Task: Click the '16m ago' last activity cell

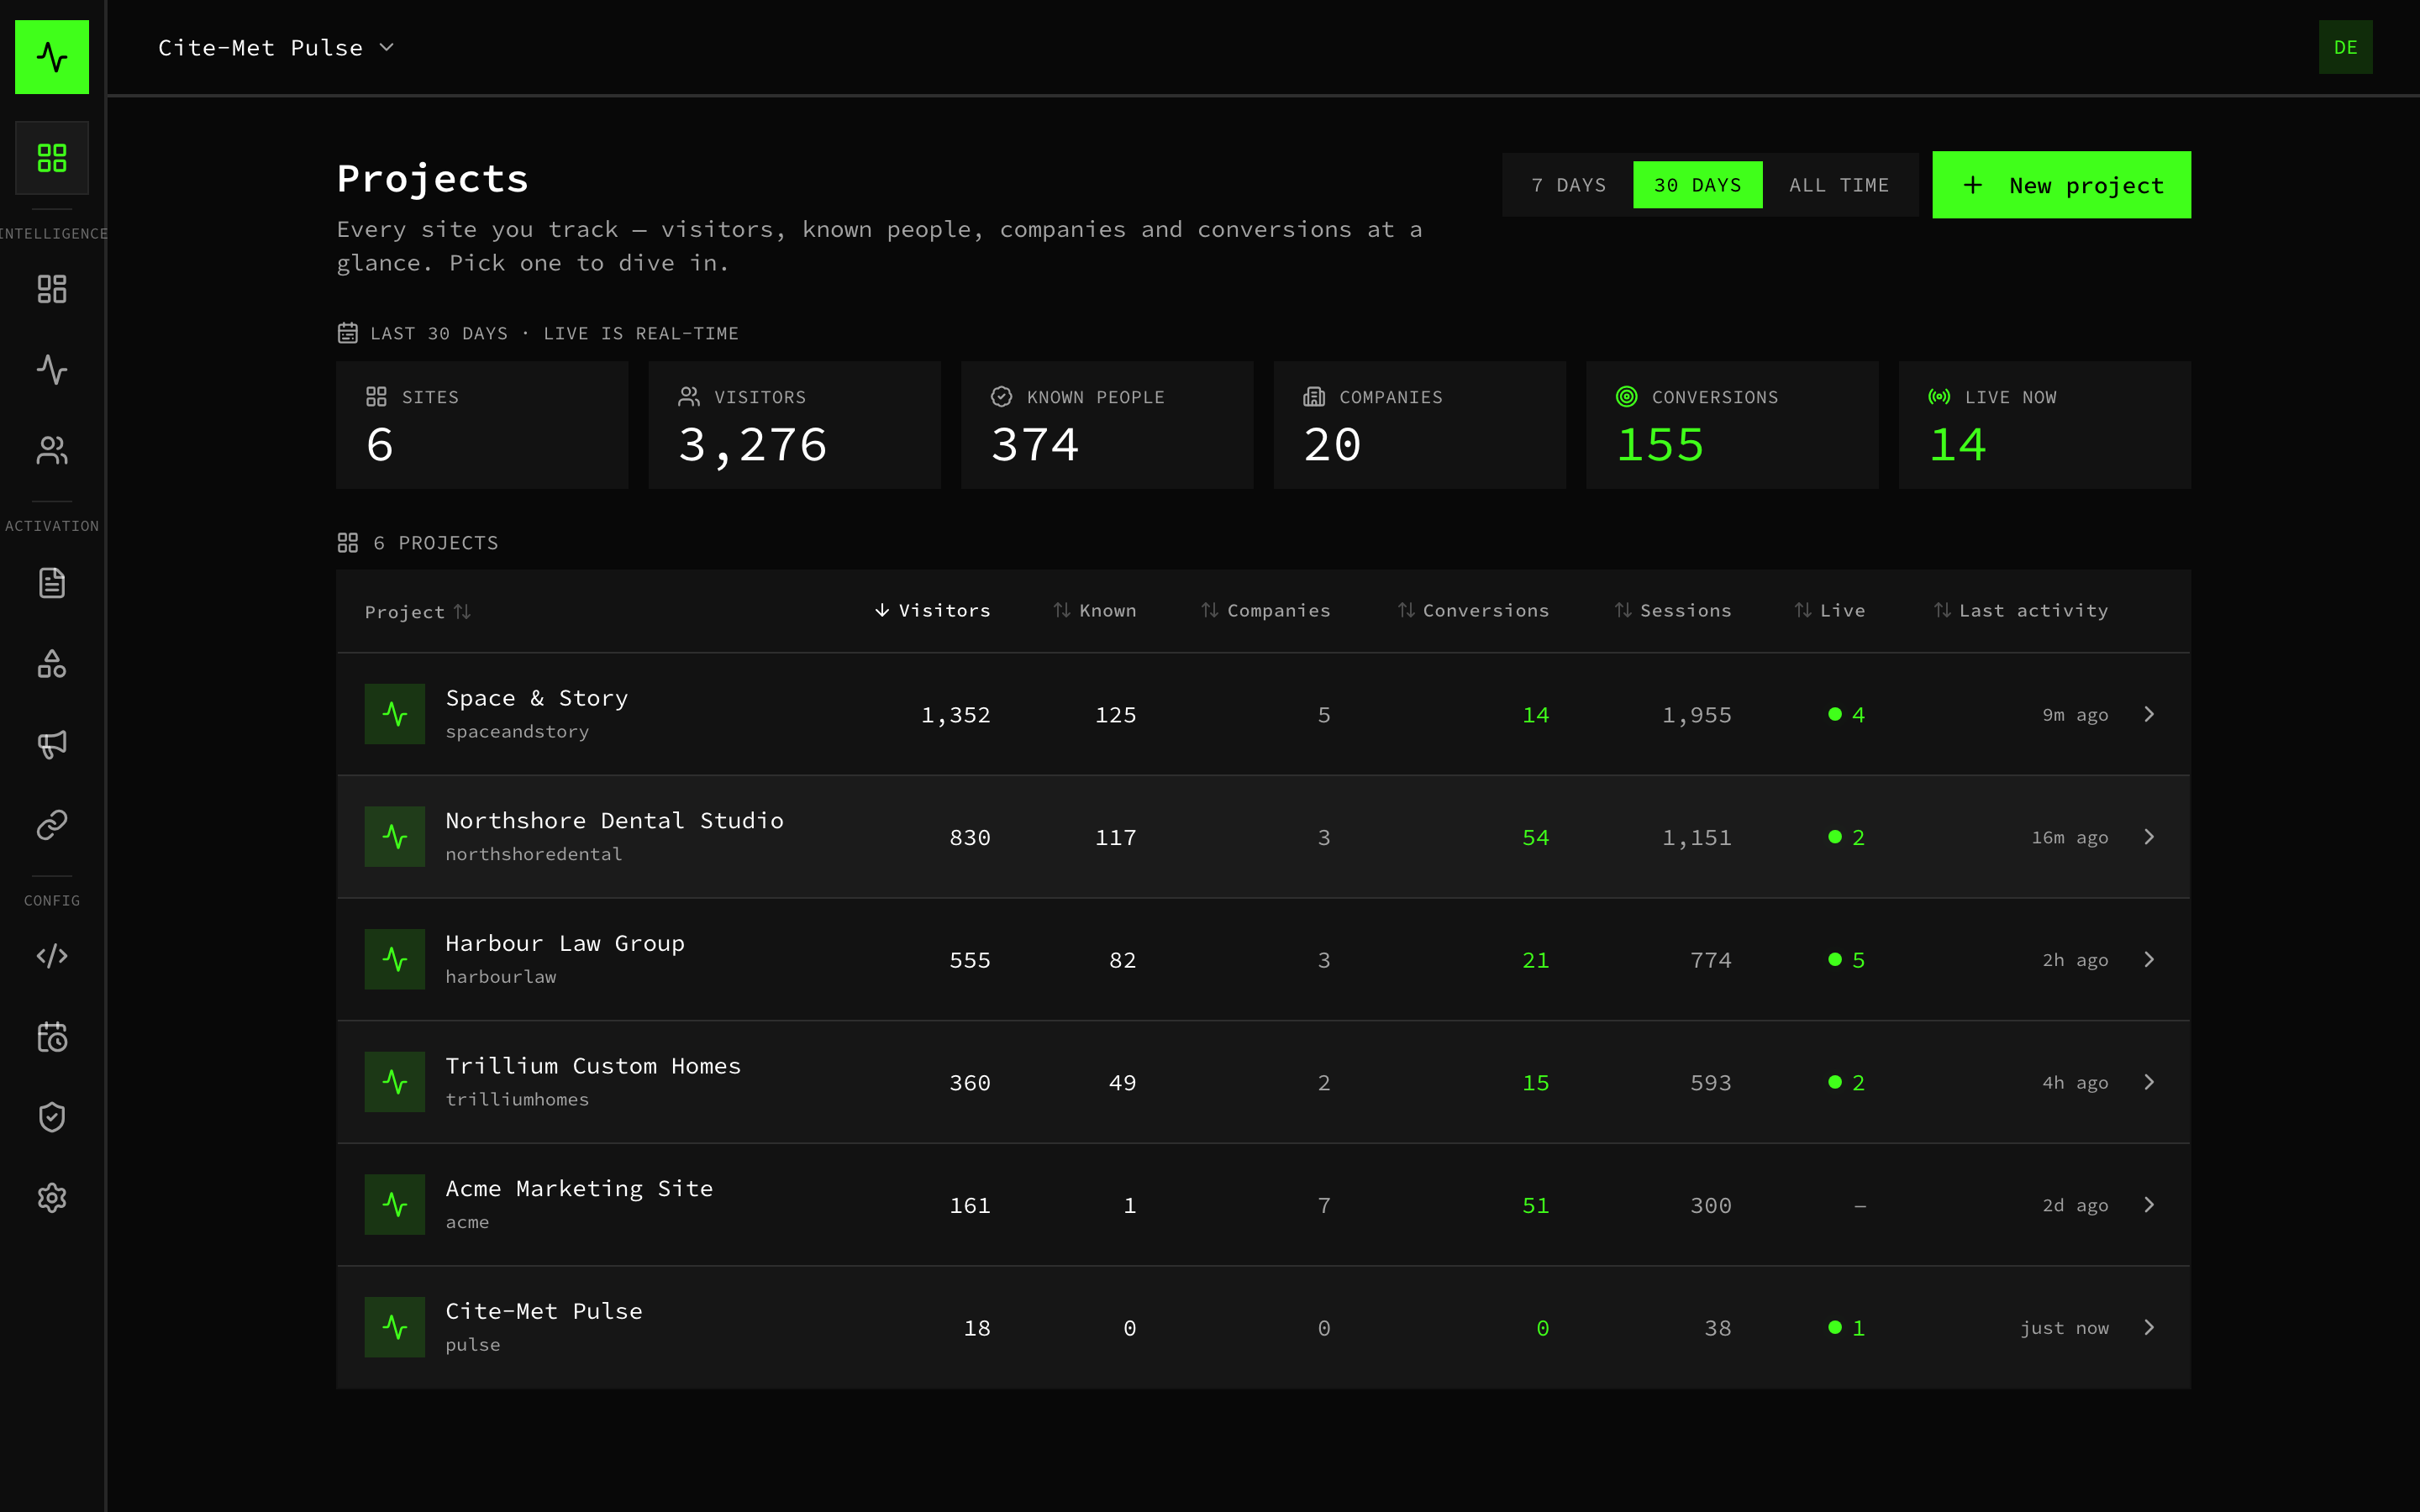Action: point(2069,838)
